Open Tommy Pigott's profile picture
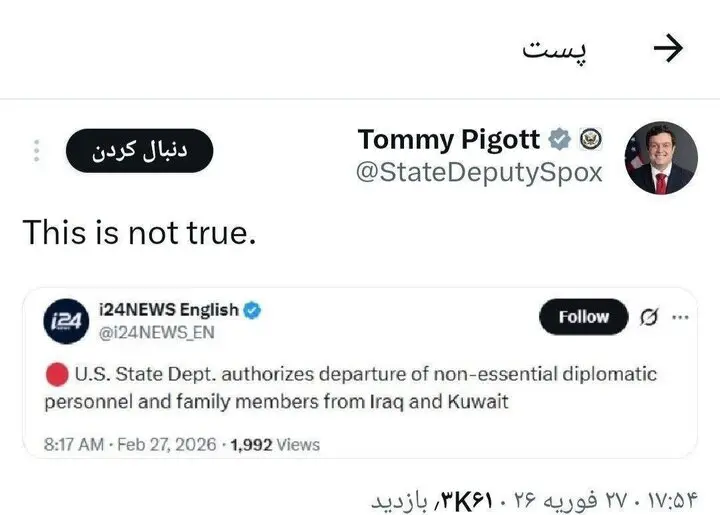 [661, 160]
